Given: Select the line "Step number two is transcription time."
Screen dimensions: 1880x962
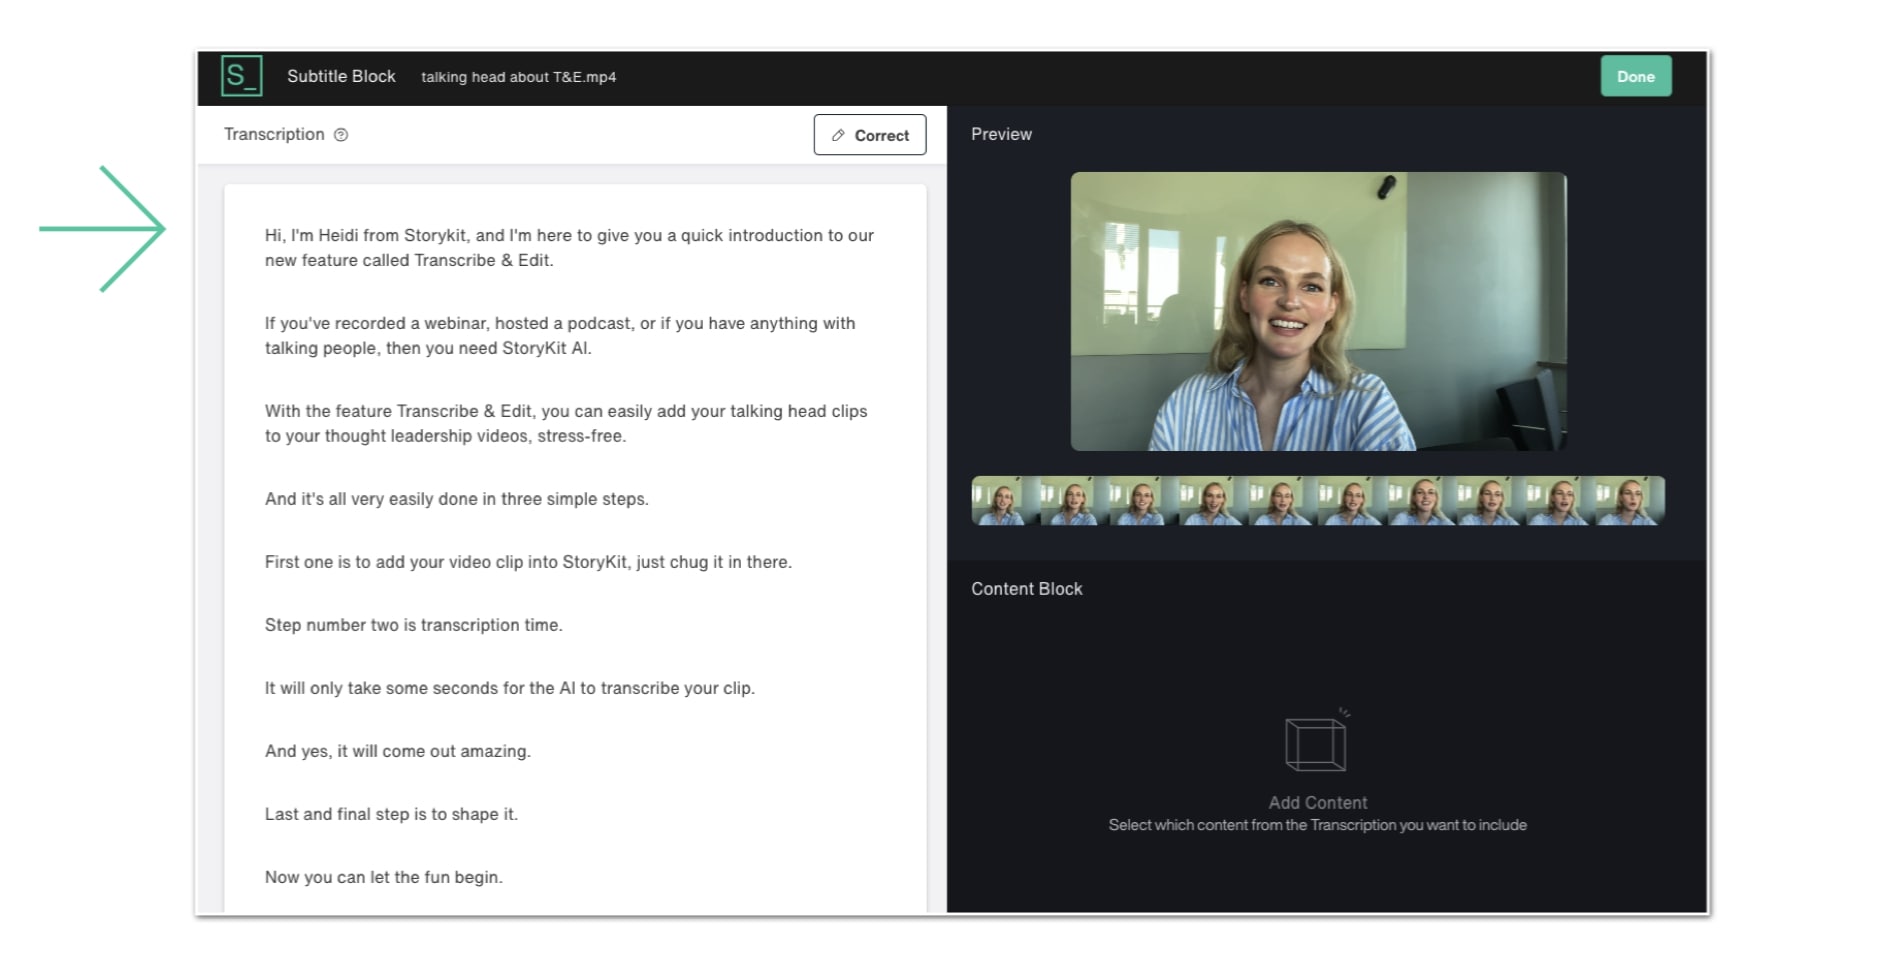Looking at the screenshot, I should click(414, 625).
